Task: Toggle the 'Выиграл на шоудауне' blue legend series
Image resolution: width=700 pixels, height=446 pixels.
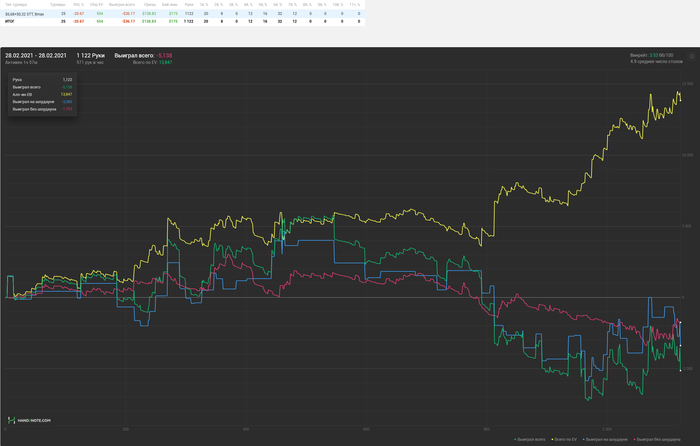Action: click(605, 440)
